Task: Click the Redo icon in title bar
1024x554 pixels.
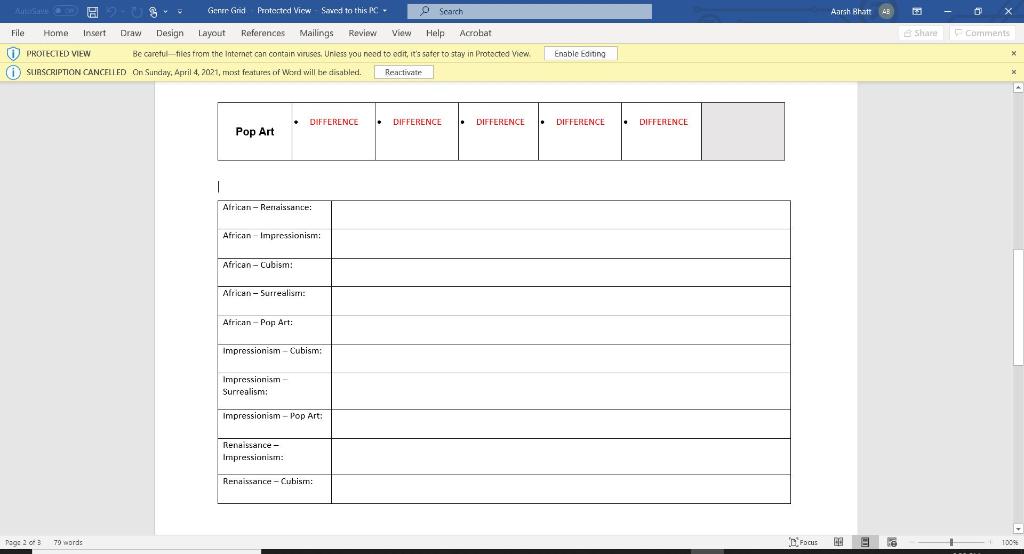Action: [x=136, y=12]
